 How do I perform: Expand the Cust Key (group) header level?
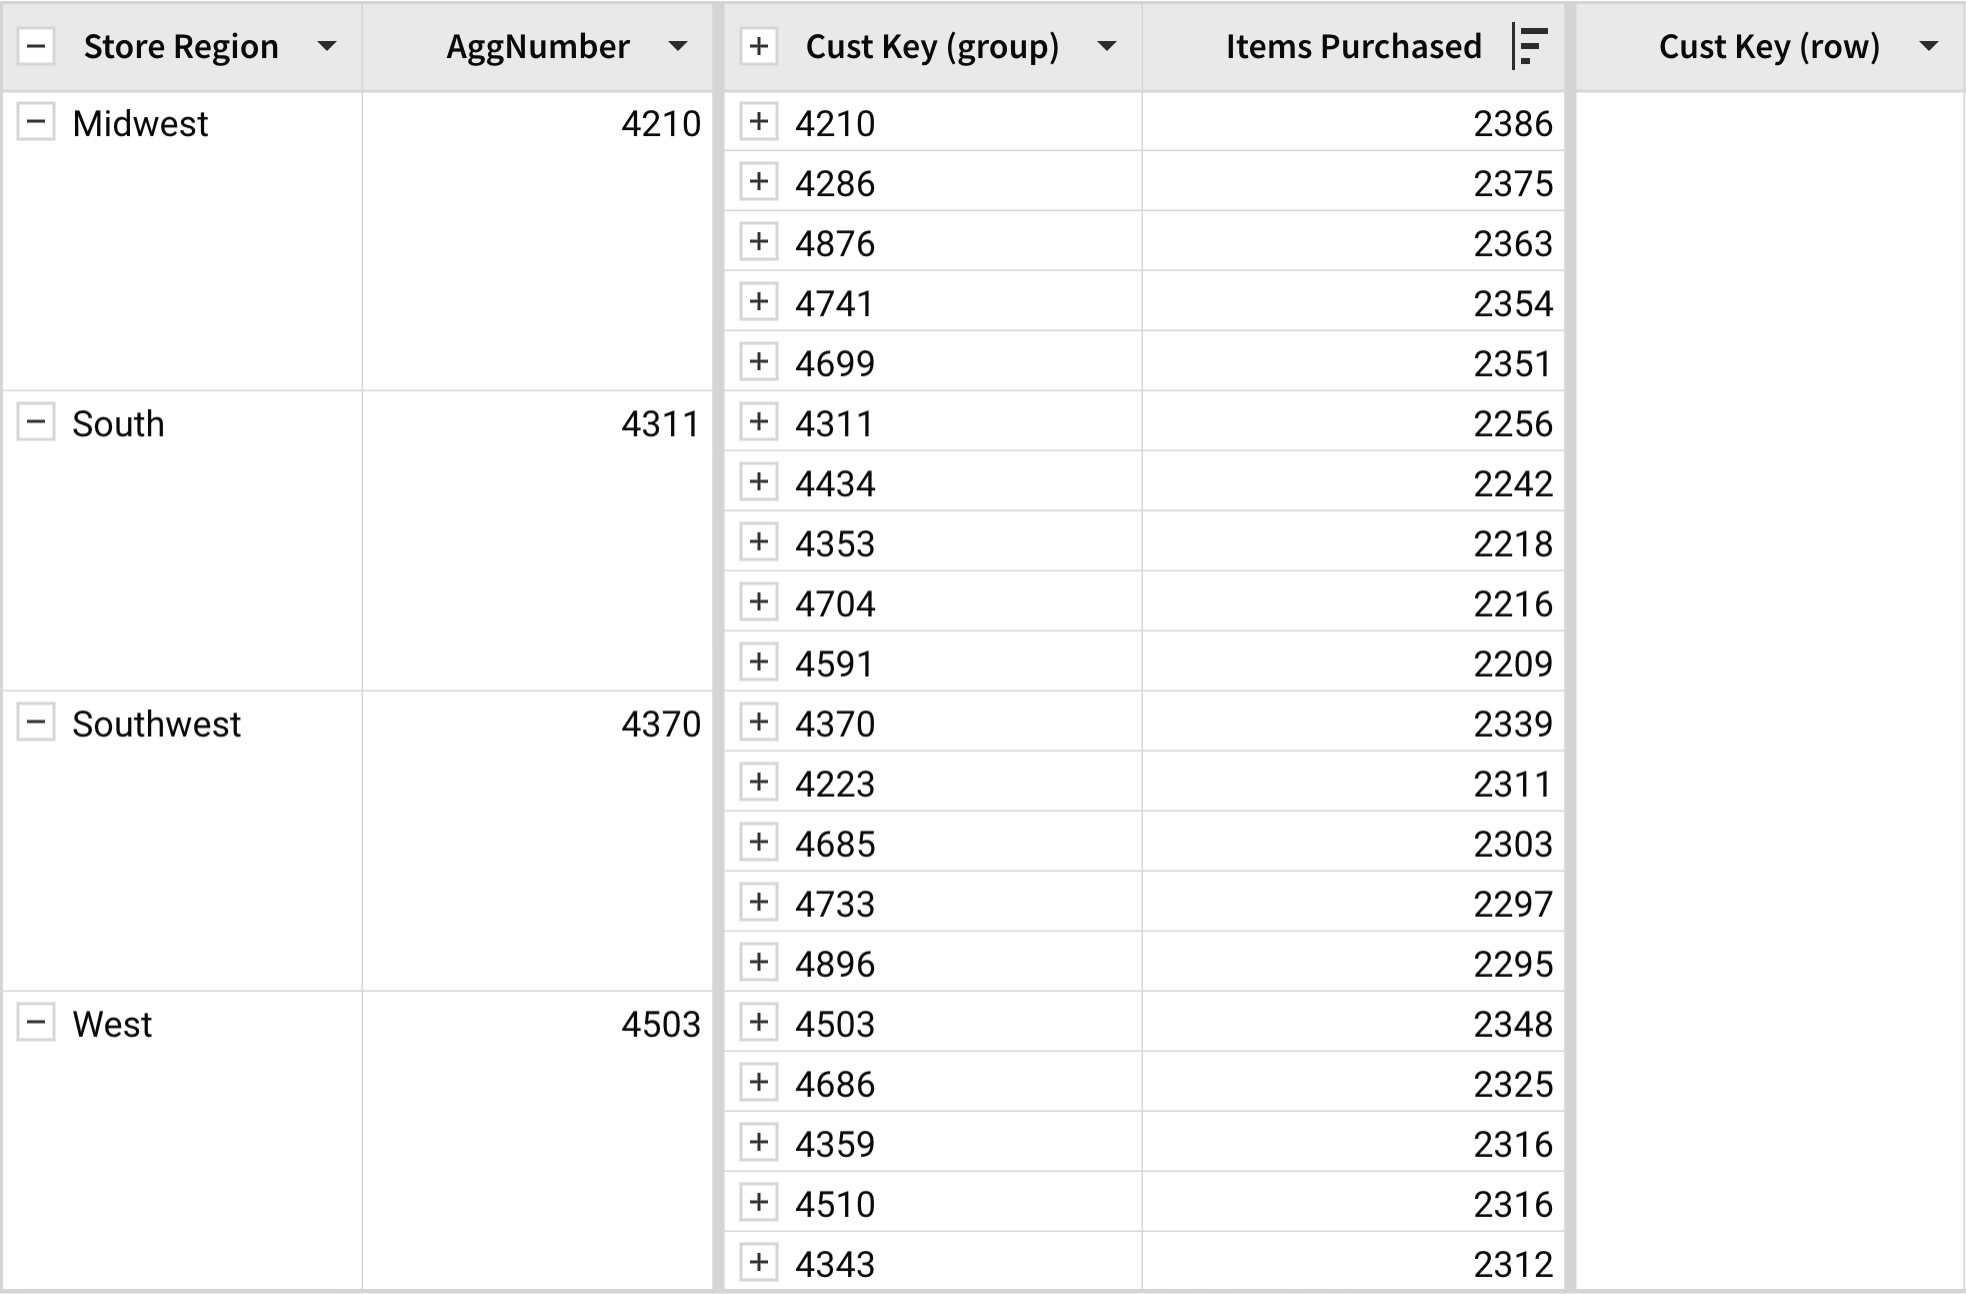759,46
